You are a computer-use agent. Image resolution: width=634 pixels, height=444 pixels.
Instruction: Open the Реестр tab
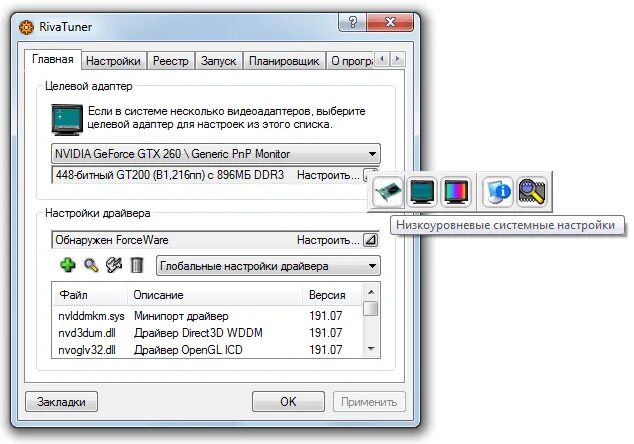pyautogui.click(x=171, y=61)
